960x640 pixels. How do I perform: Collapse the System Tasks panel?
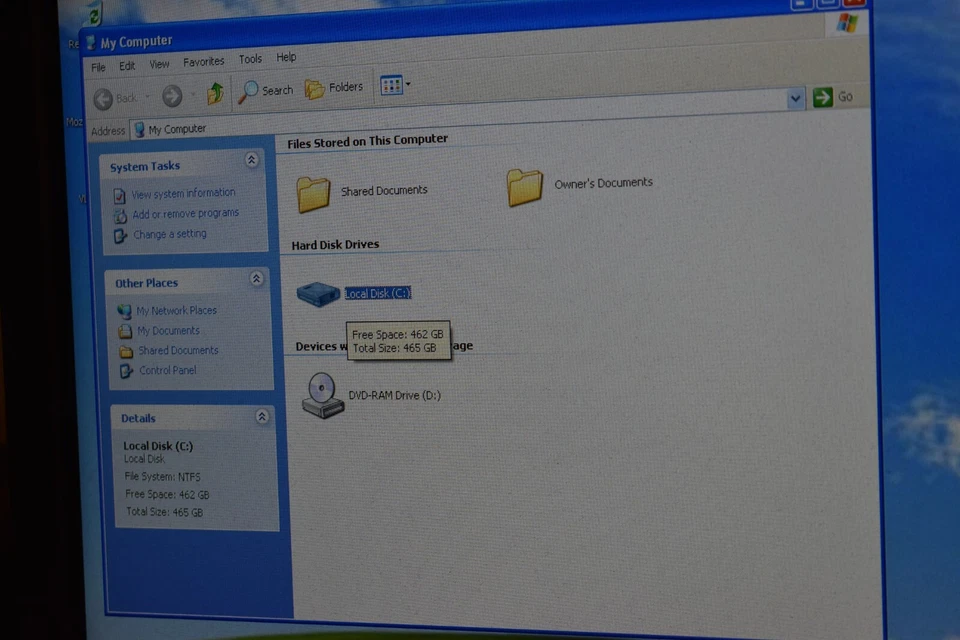252,159
